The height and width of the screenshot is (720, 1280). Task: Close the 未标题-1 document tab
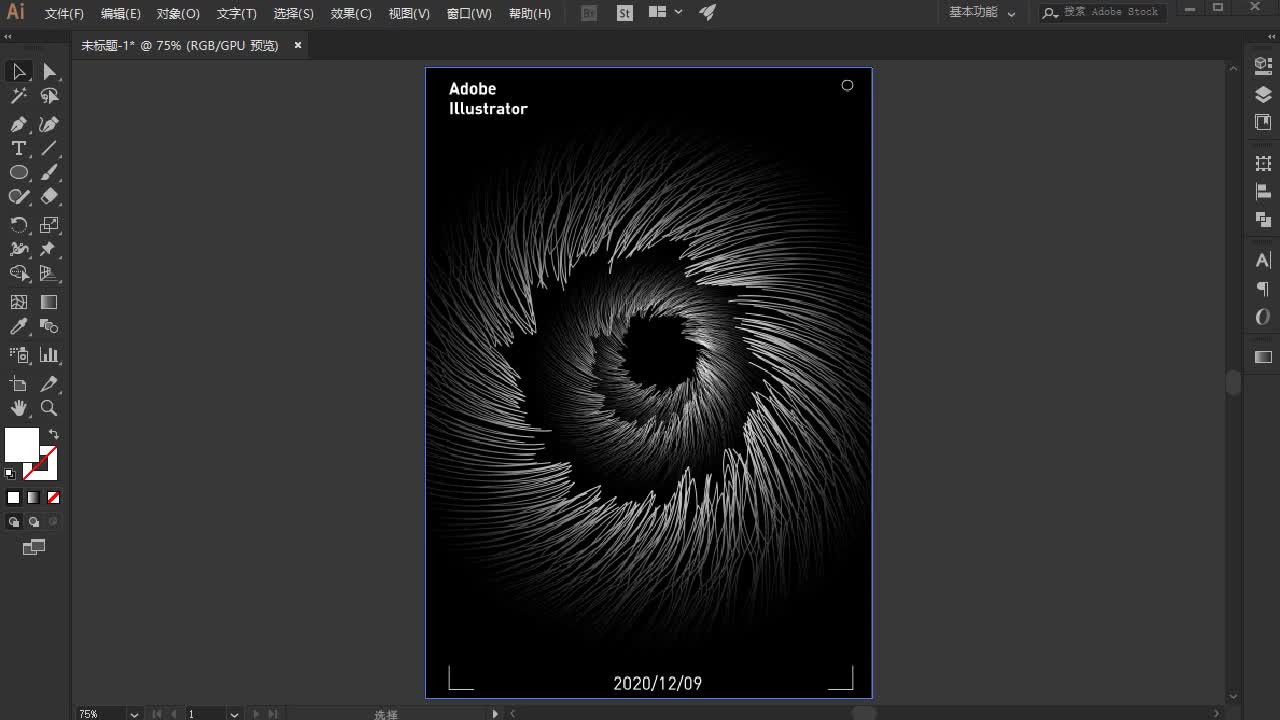pyautogui.click(x=298, y=45)
